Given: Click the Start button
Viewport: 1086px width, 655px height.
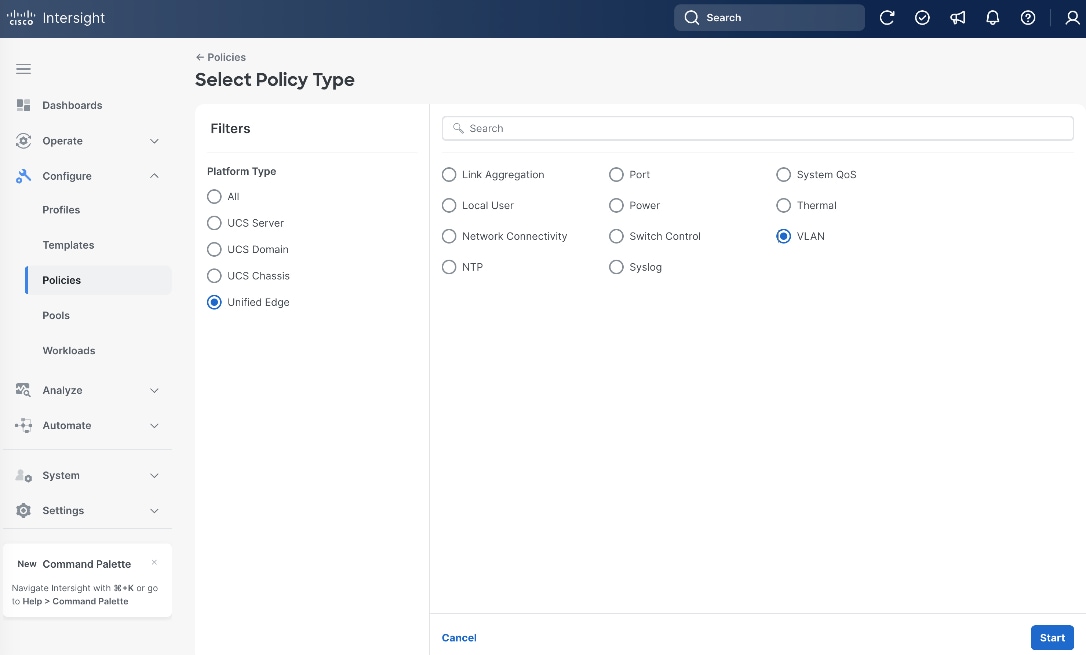Looking at the screenshot, I should click(1052, 638).
